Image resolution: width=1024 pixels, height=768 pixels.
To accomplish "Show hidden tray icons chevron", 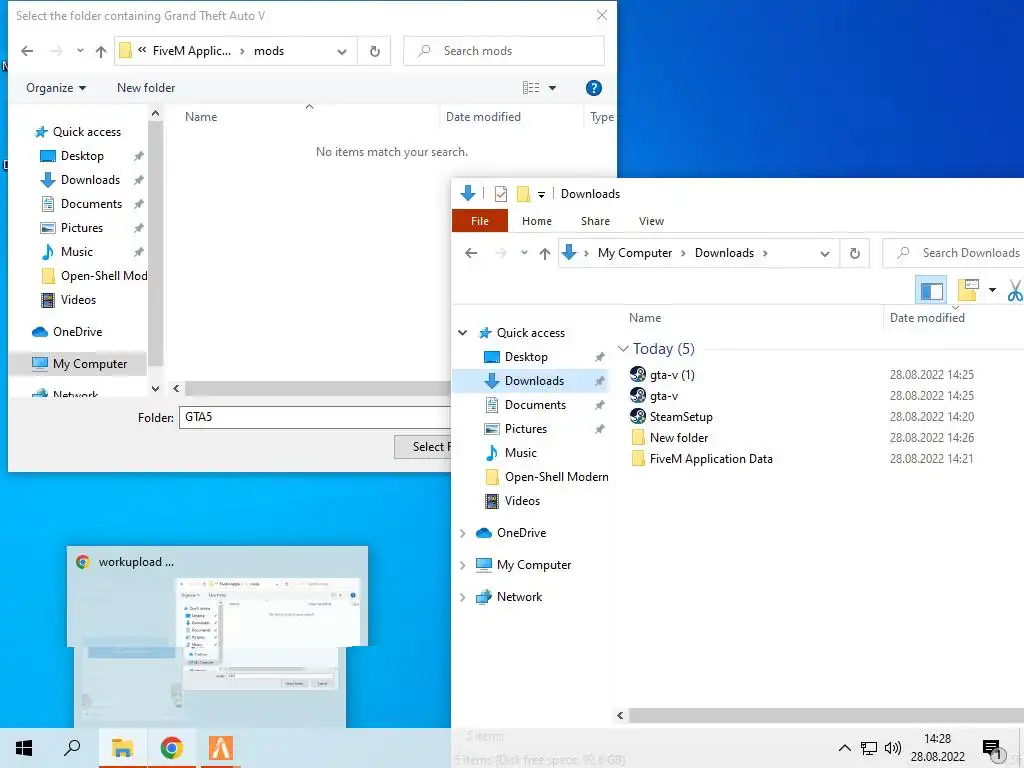I will 844,748.
